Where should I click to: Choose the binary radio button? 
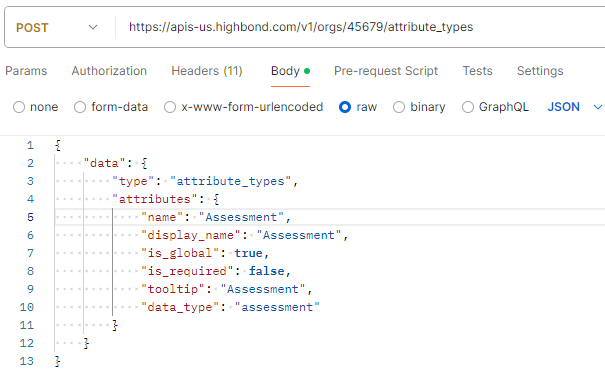pyautogui.click(x=399, y=107)
